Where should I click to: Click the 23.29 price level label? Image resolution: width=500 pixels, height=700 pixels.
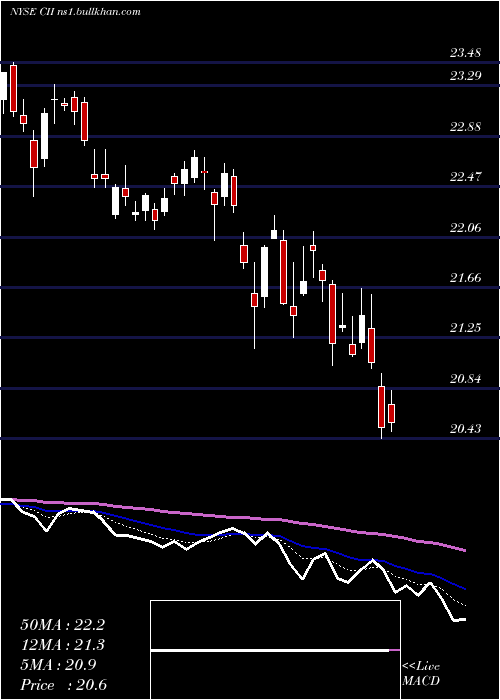click(465, 75)
